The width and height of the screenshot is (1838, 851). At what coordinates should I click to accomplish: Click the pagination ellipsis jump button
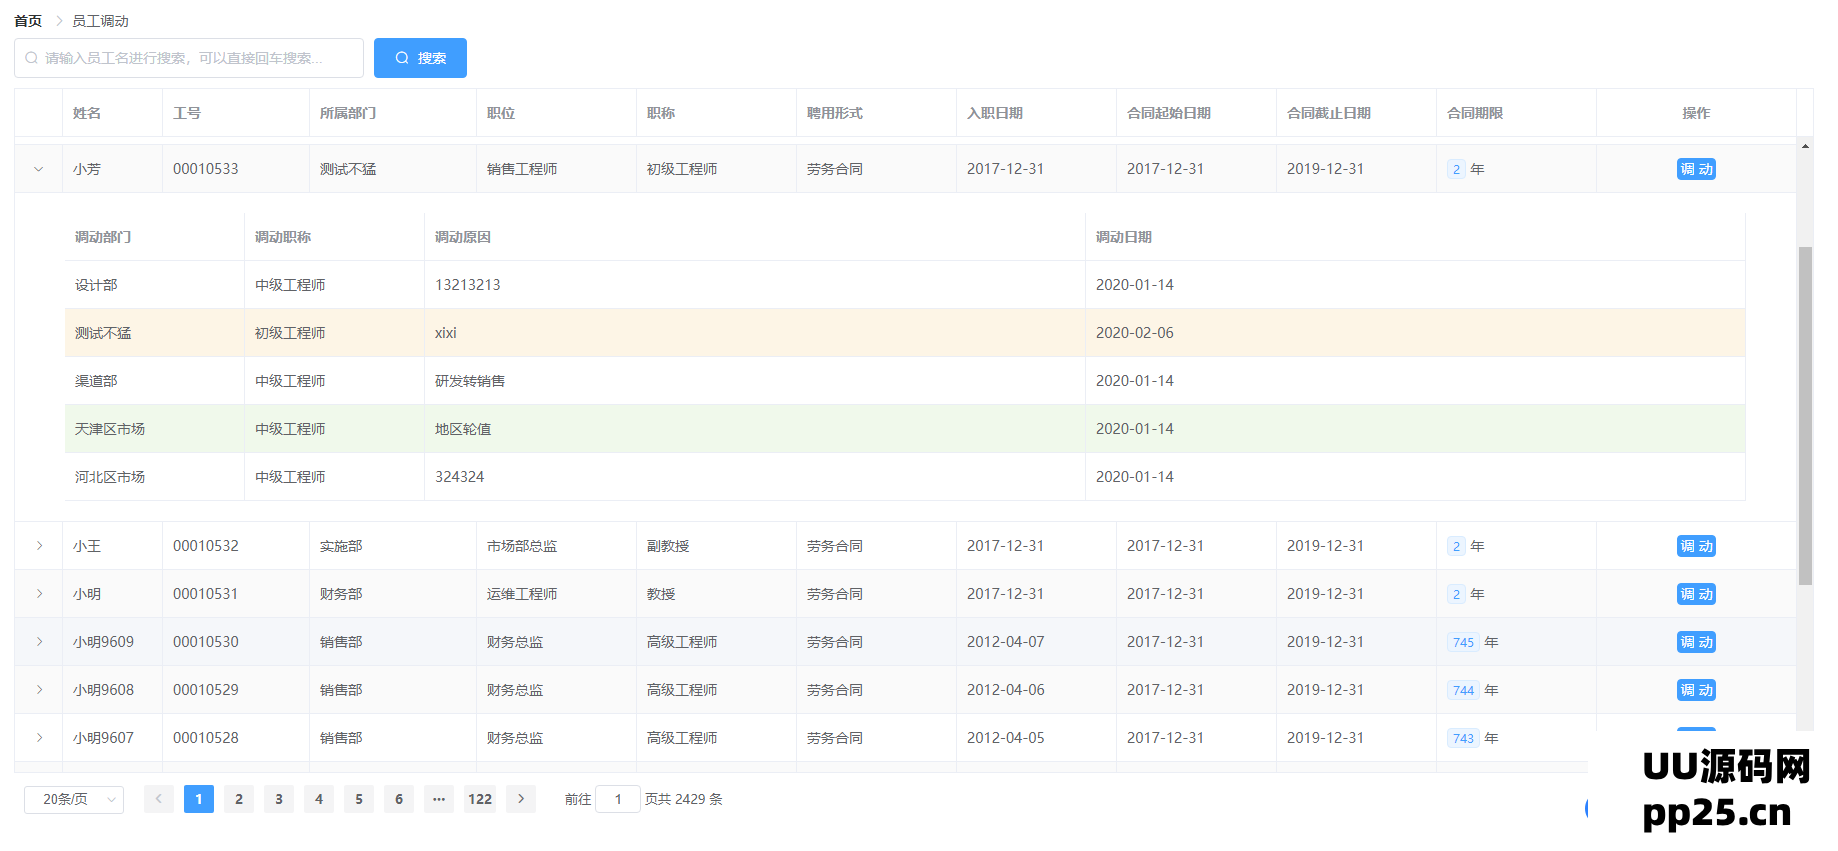(439, 799)
